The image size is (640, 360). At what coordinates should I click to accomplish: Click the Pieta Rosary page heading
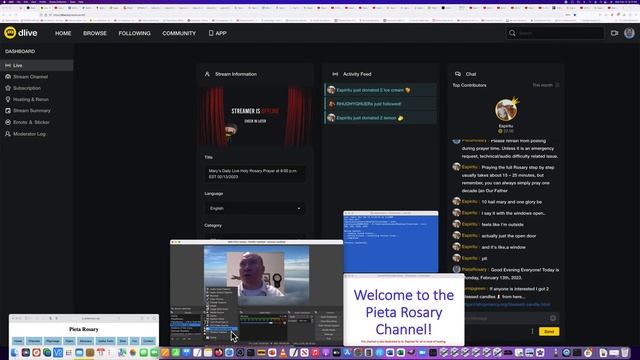pos(84,329)
